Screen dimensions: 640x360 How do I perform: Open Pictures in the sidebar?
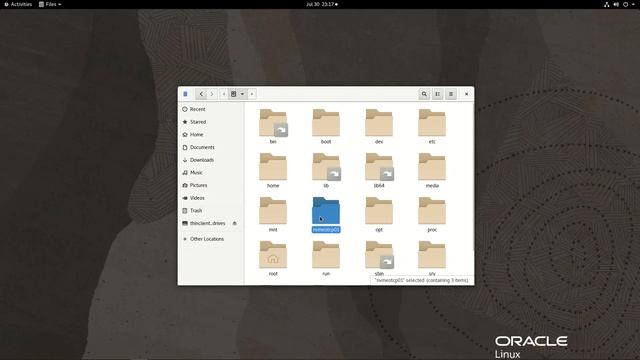pyautogui.click(x=211, y=185)
